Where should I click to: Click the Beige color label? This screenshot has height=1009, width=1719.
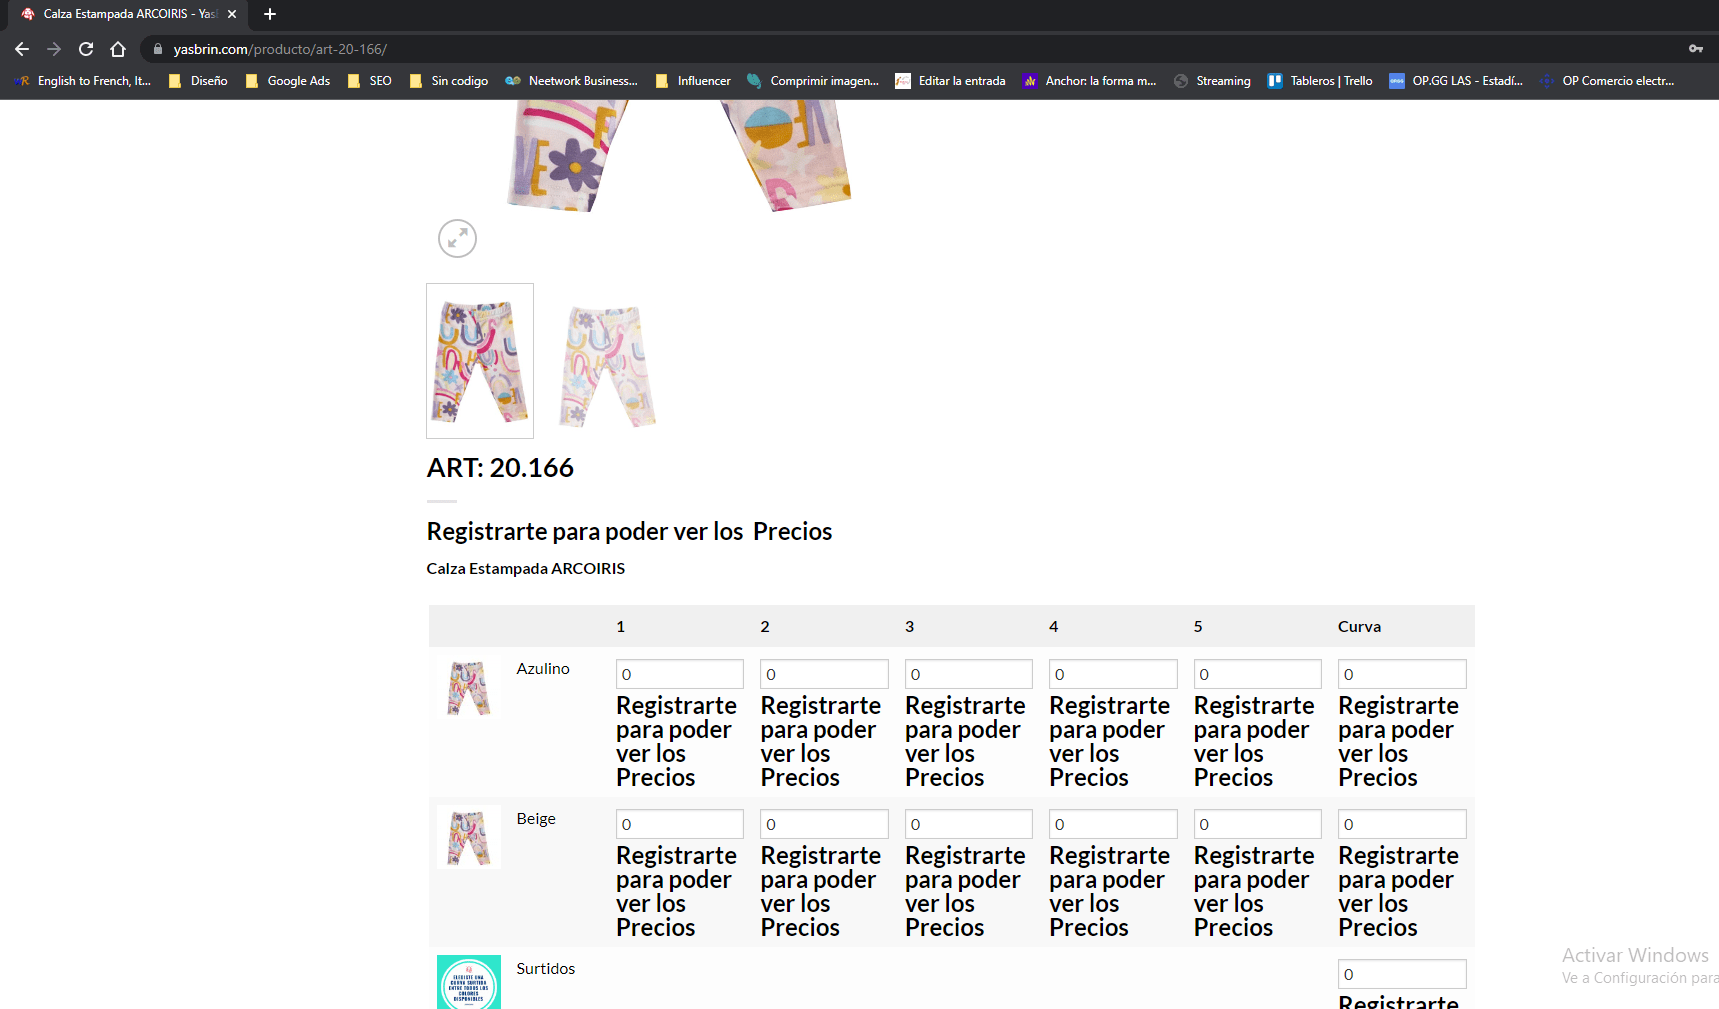[536, 818]
